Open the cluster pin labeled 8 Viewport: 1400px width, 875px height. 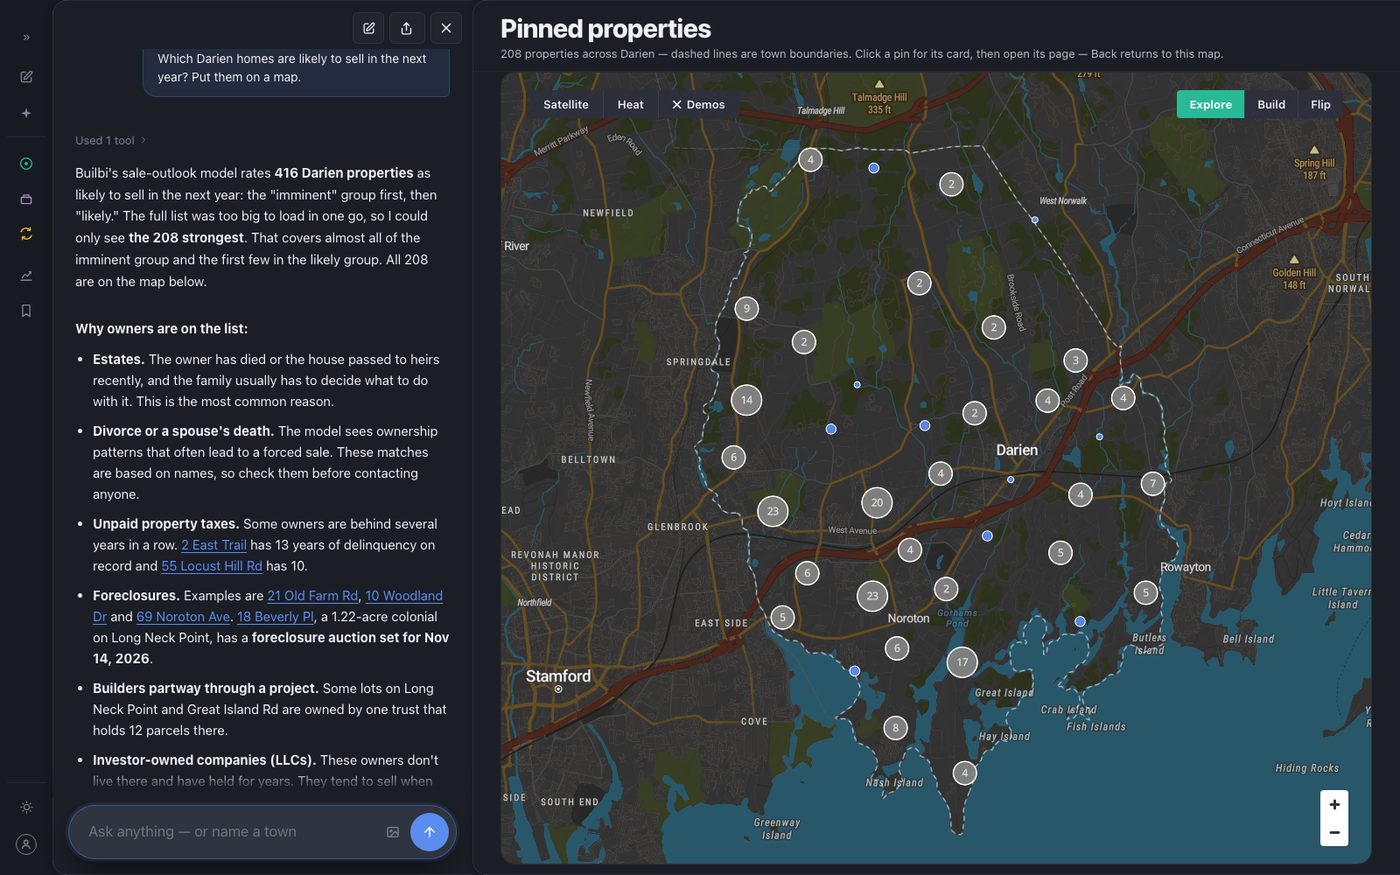pyautogui.click(x=896, y=727)
